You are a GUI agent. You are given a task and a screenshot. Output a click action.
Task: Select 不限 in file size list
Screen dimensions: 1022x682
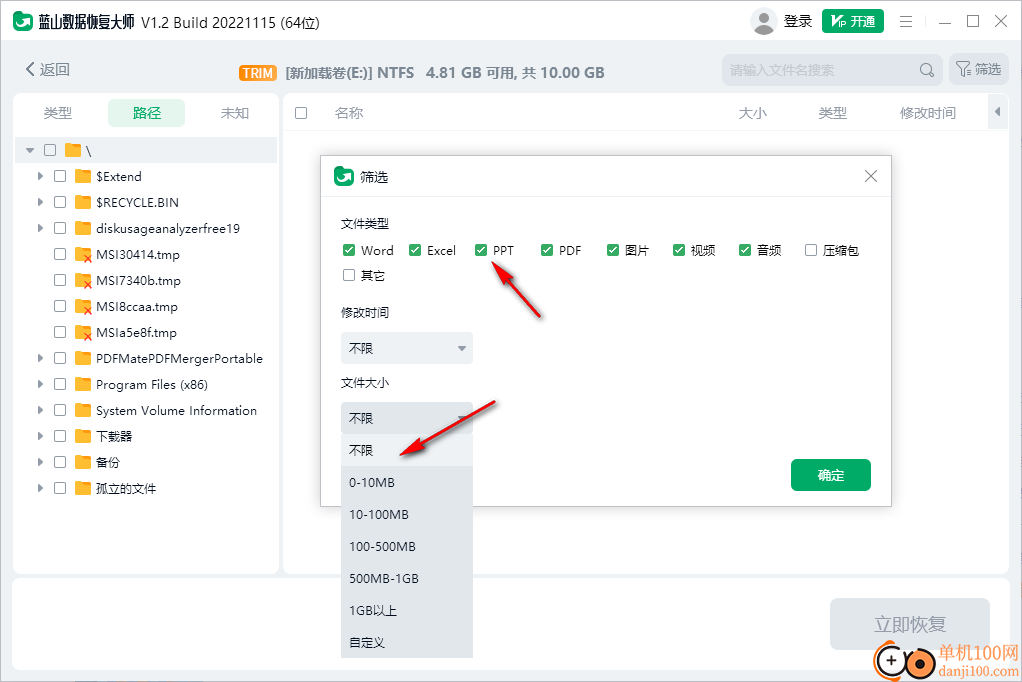(407, 451)
